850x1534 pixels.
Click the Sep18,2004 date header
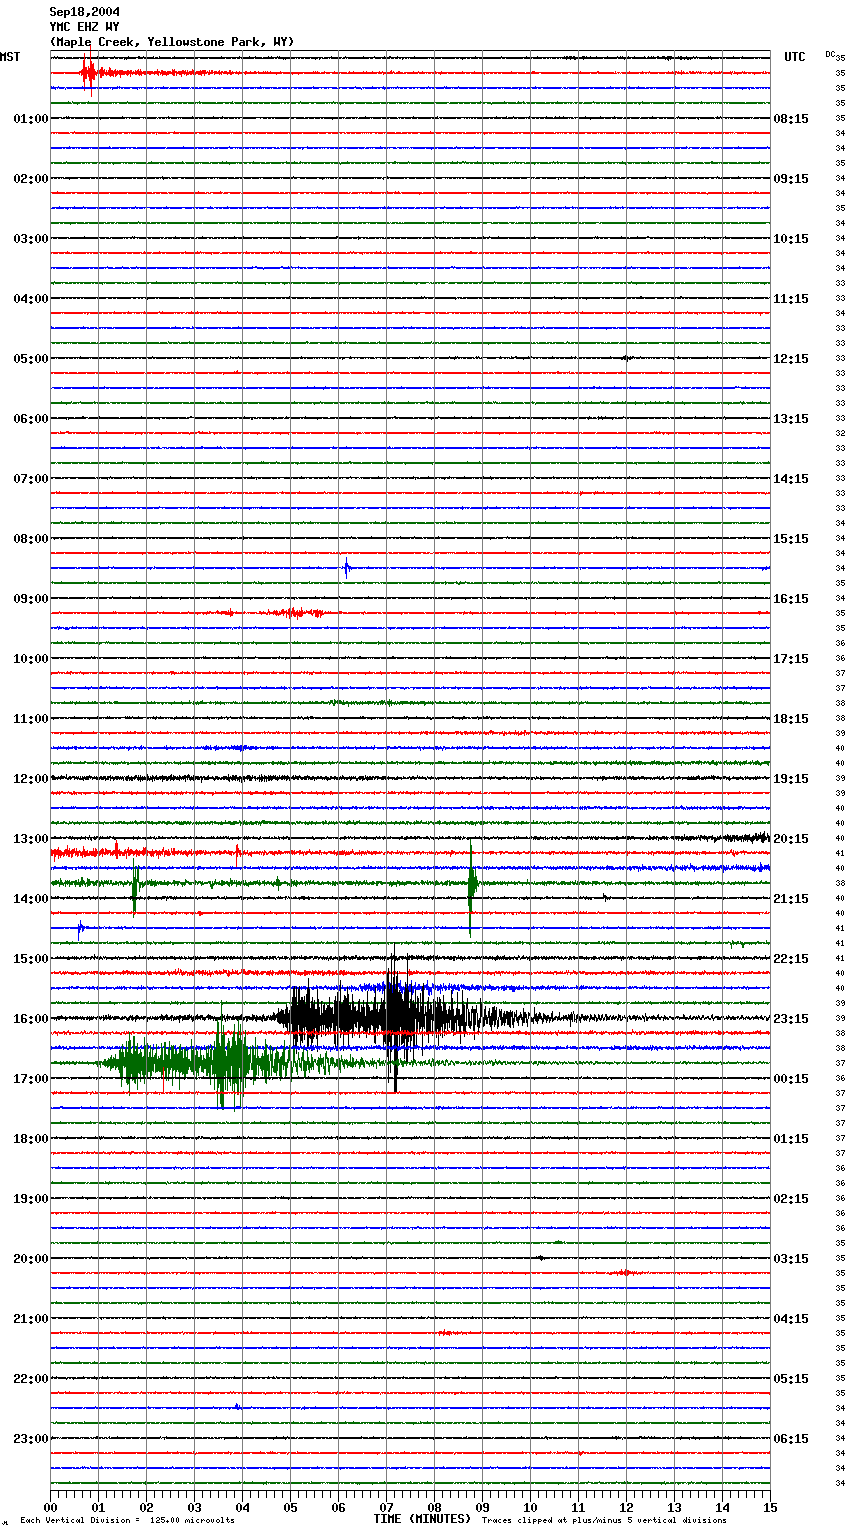(84, 12)
